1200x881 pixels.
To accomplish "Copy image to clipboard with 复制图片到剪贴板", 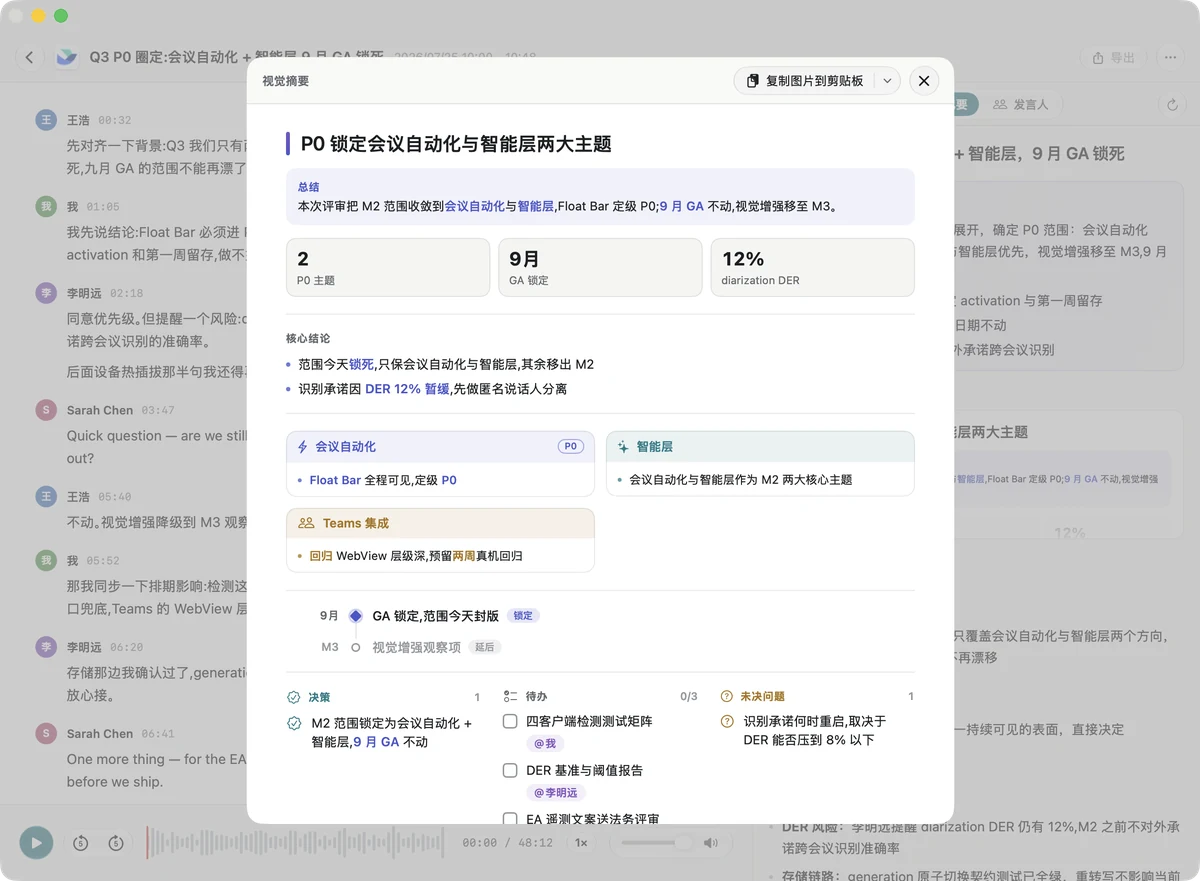I will click(805, 81).
